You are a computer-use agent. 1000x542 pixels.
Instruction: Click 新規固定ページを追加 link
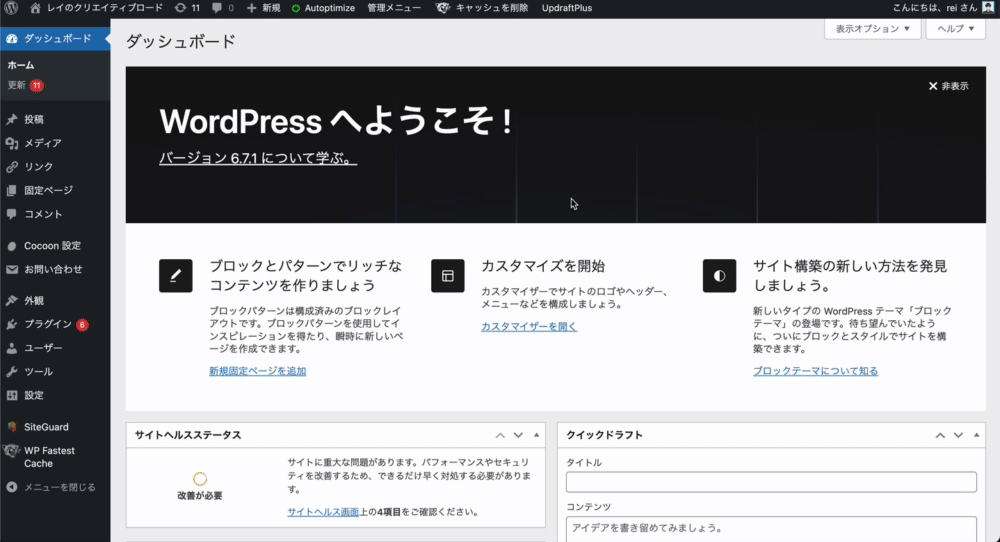click(258, 370)
